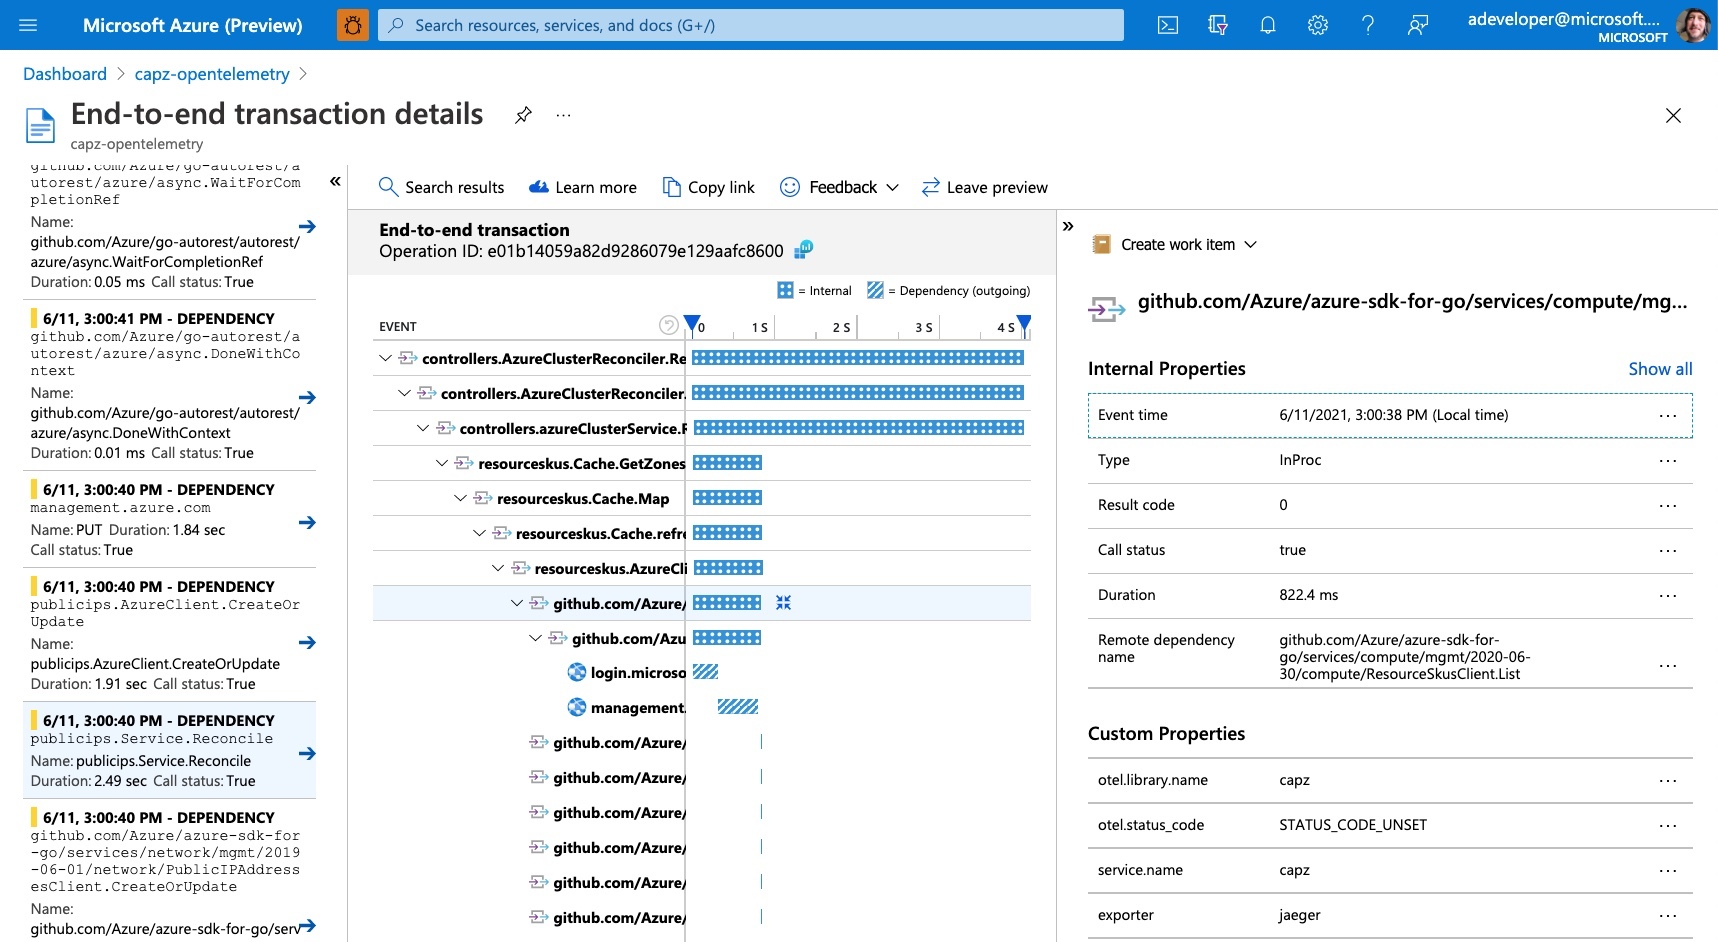1718x942 pixels.
Task: Open the Feedback dropdown
Action: pos(840,187)
